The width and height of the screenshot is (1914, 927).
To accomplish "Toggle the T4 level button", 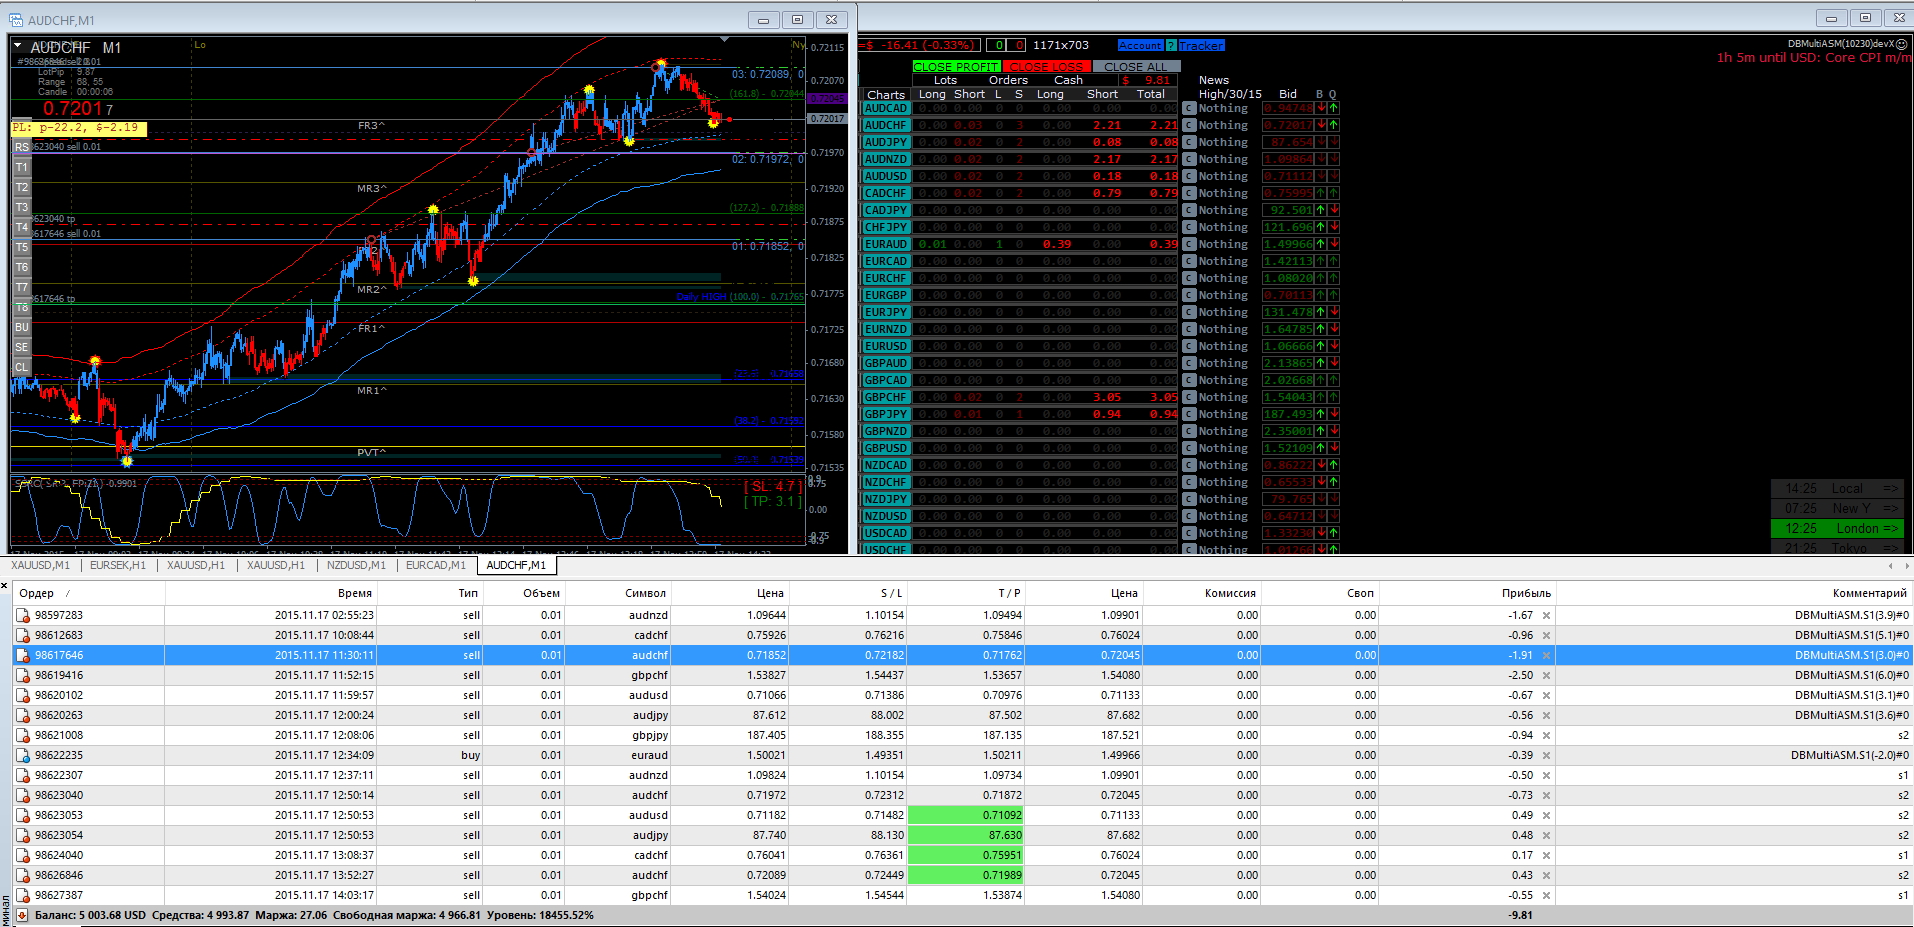I will coord(21,227).
